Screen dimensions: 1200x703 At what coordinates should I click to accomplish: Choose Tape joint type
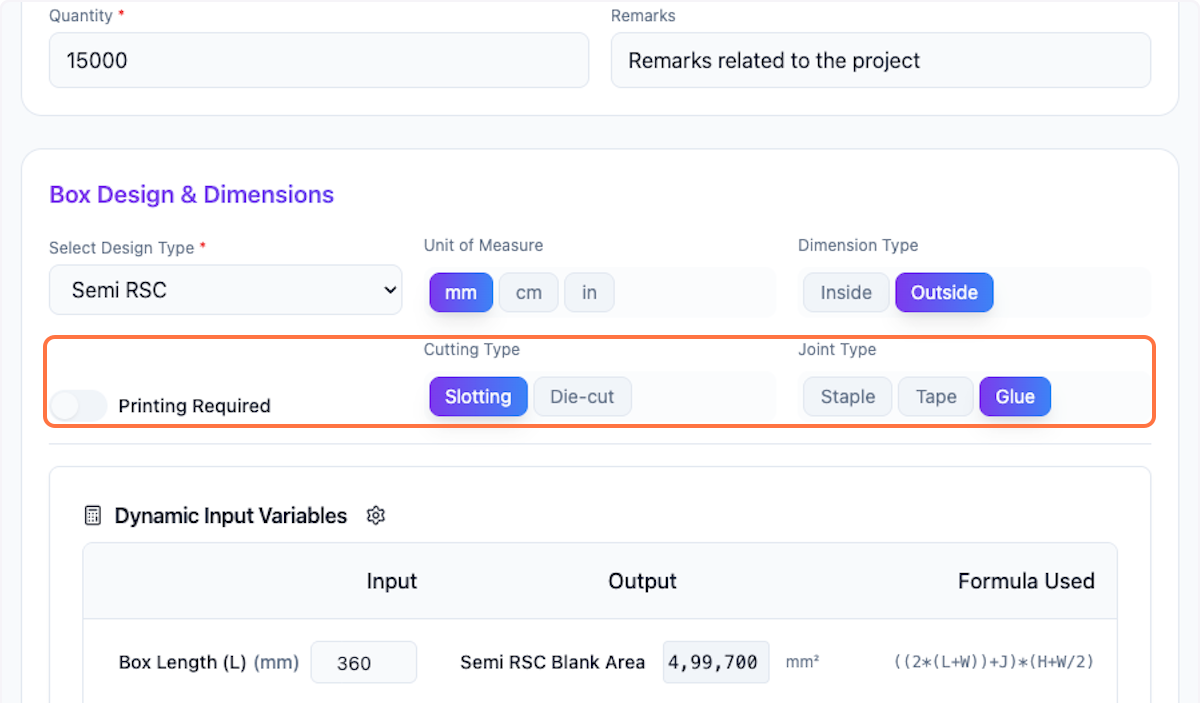pyautogui.click(x=936, y=397)
